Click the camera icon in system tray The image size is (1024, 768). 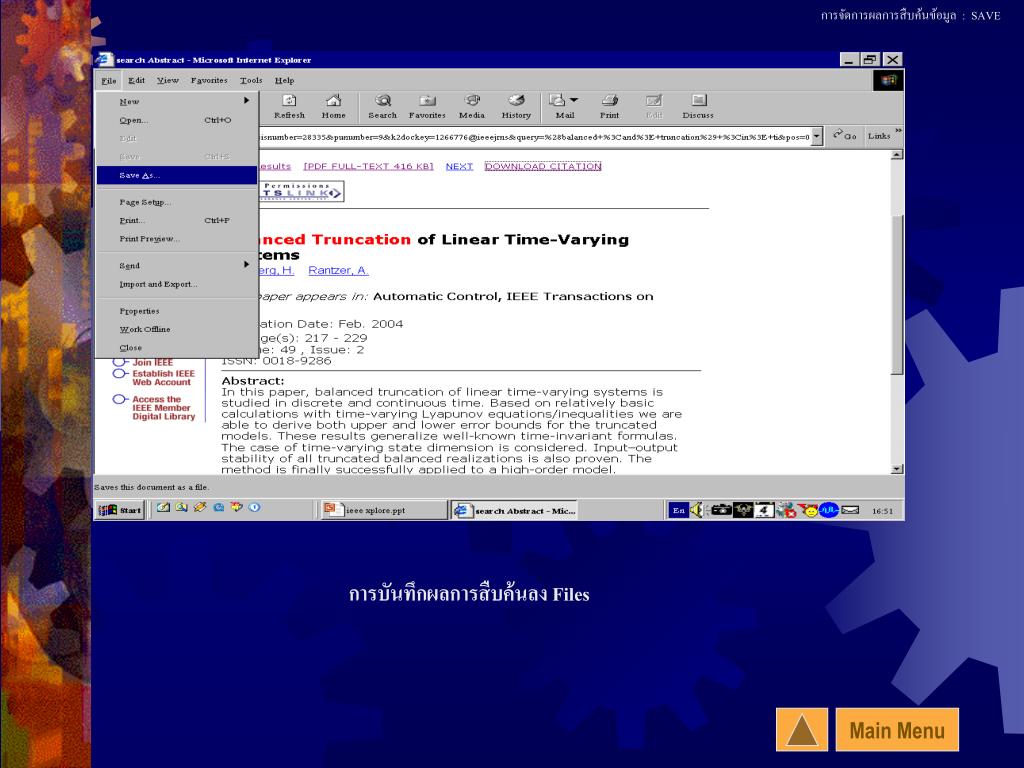pyautogui.click(x=721, y=510)
